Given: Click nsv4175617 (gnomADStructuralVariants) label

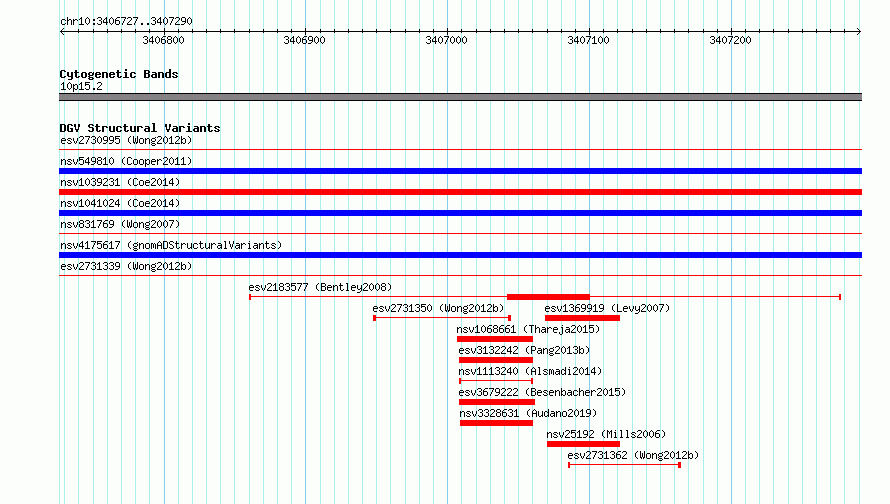Looking at the screenshot, I should [x=171, y=245].
